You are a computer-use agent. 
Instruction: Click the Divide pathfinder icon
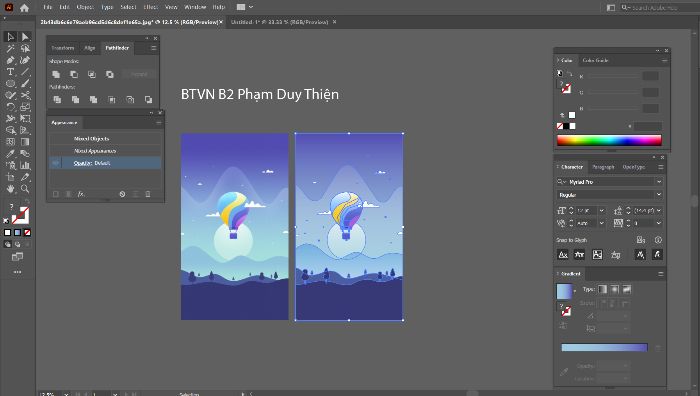pyautogui.click(x=57, y=100)
